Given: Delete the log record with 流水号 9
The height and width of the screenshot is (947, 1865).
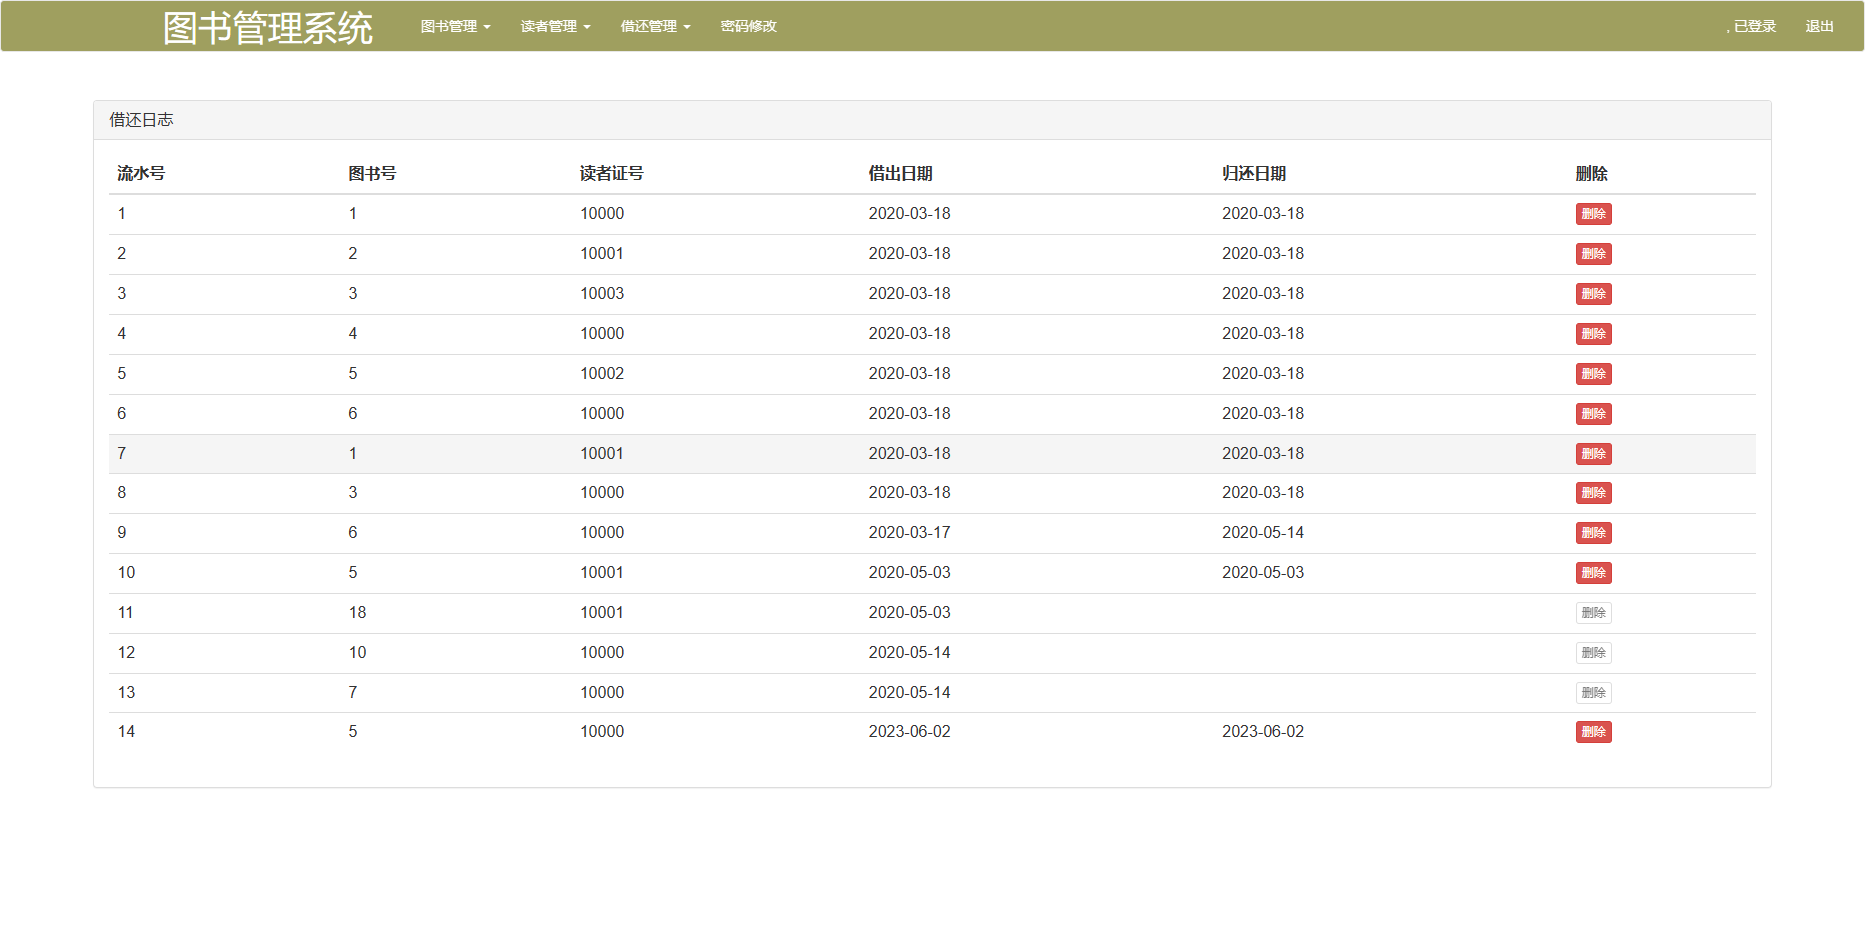Looking at the screenshot, I should coord(1593,533).
